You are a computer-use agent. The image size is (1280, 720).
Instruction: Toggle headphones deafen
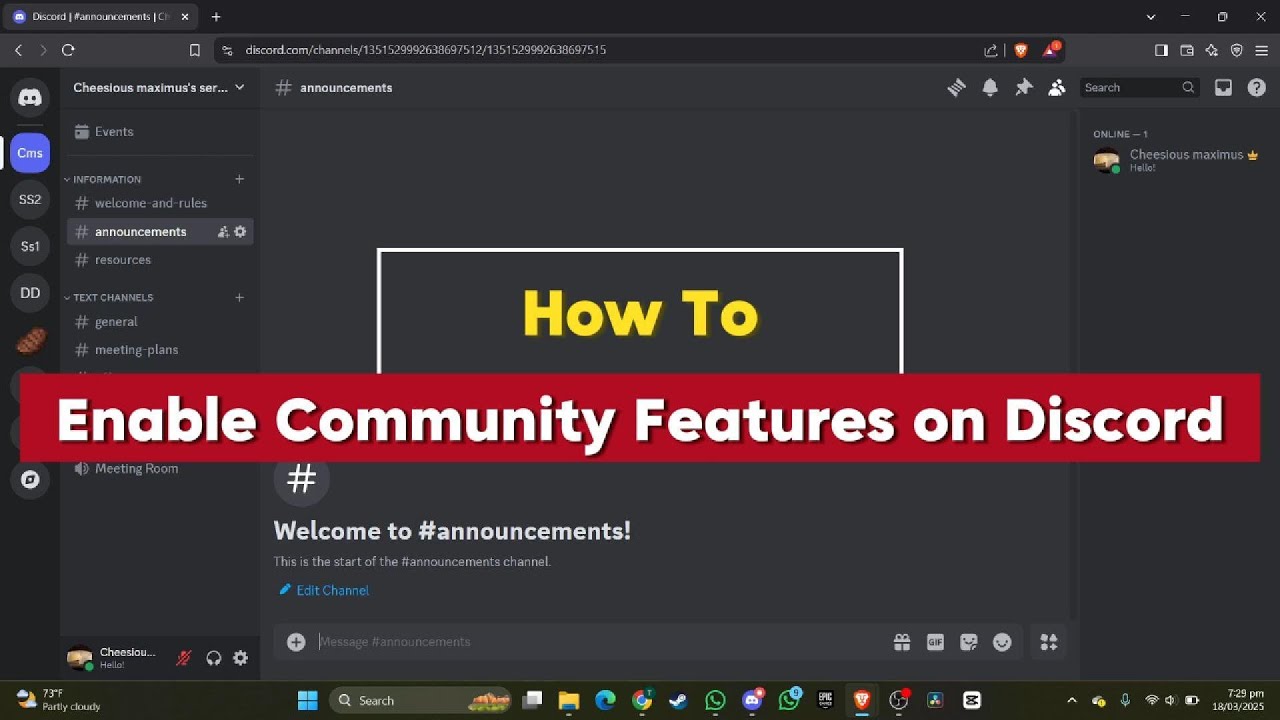pyautogui.click(x=213, y=658)
